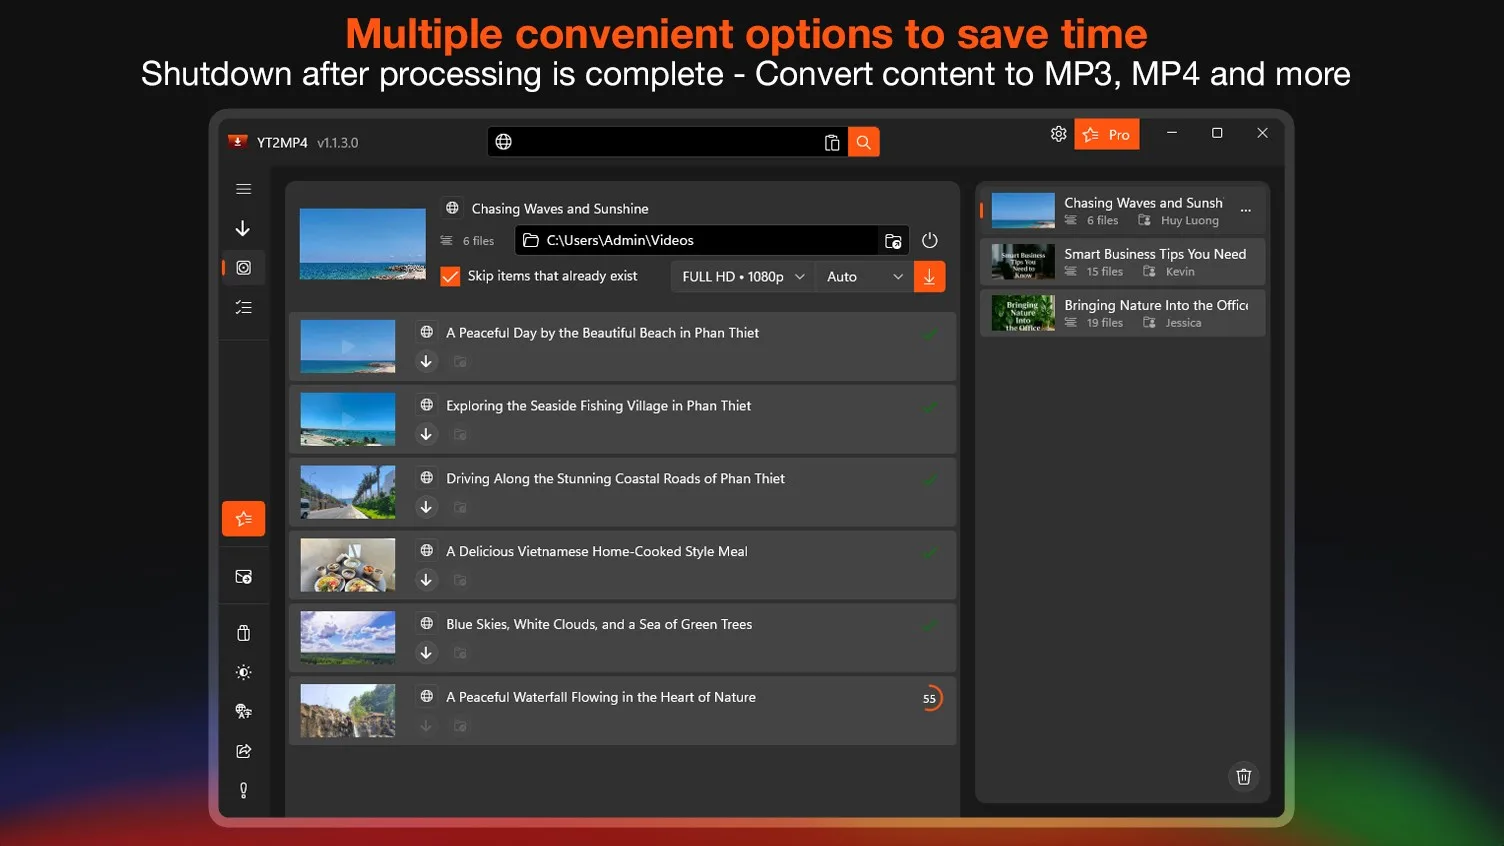Download 'Exploring the Seaside Fishing Village' item
Screen dimensions: 1504x846
coord(426,434)
